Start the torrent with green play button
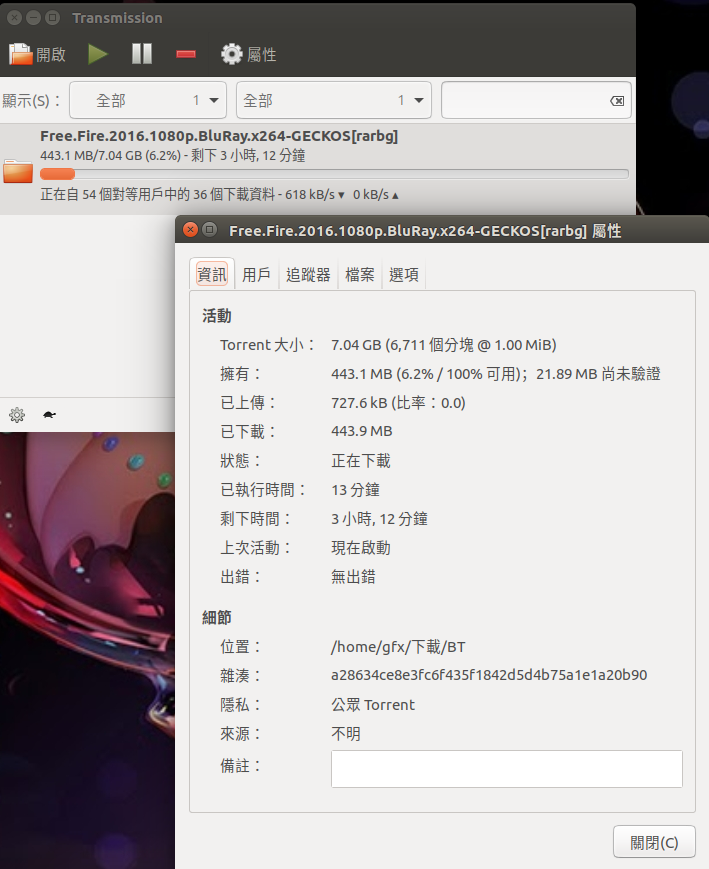This screenshot has height=869, width=709. tap(98, 54)
